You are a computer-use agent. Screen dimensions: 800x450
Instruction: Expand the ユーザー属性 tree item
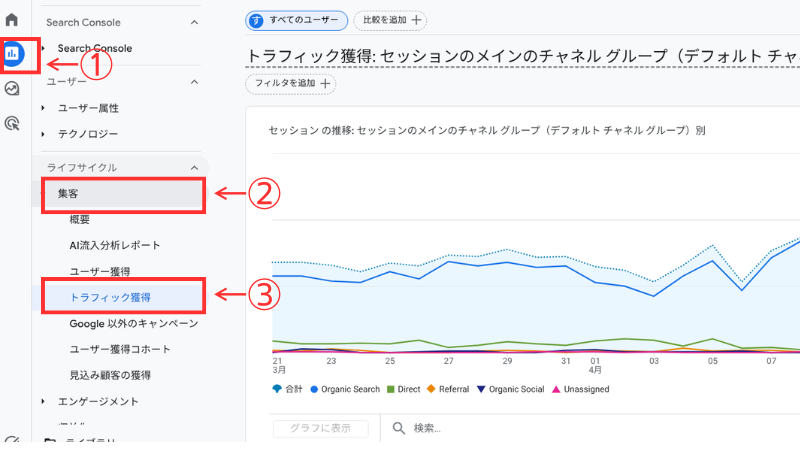tap(43, 107)
